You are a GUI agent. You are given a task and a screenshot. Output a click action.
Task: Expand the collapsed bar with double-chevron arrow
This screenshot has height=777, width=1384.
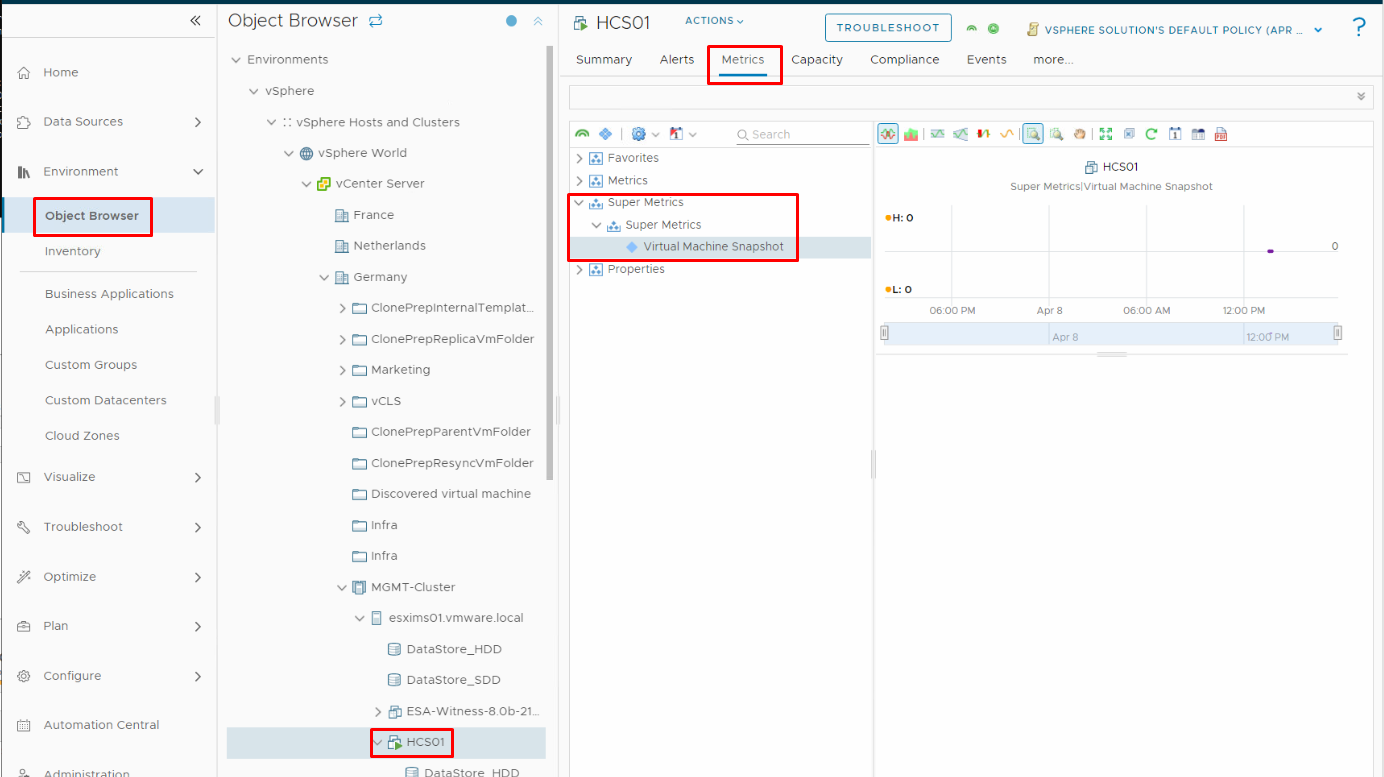[x=1360, y=96]
